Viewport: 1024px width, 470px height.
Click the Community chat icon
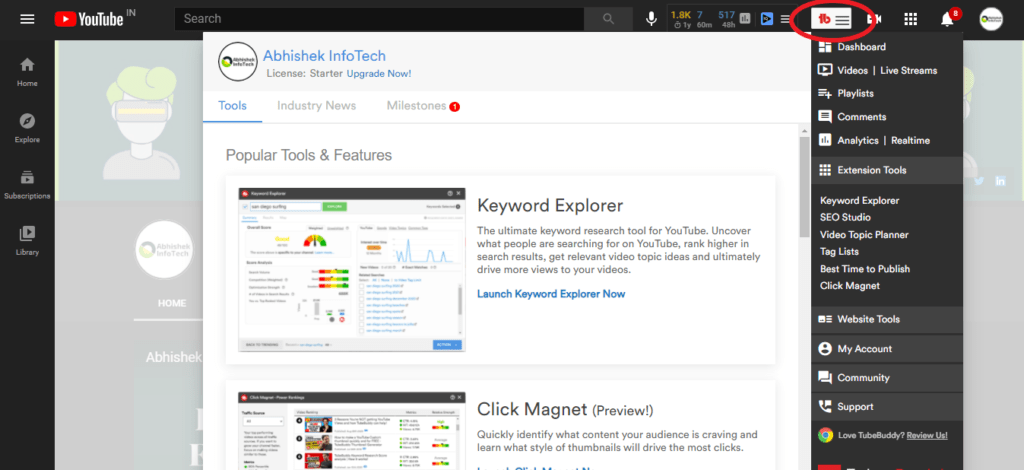[825, 378]
